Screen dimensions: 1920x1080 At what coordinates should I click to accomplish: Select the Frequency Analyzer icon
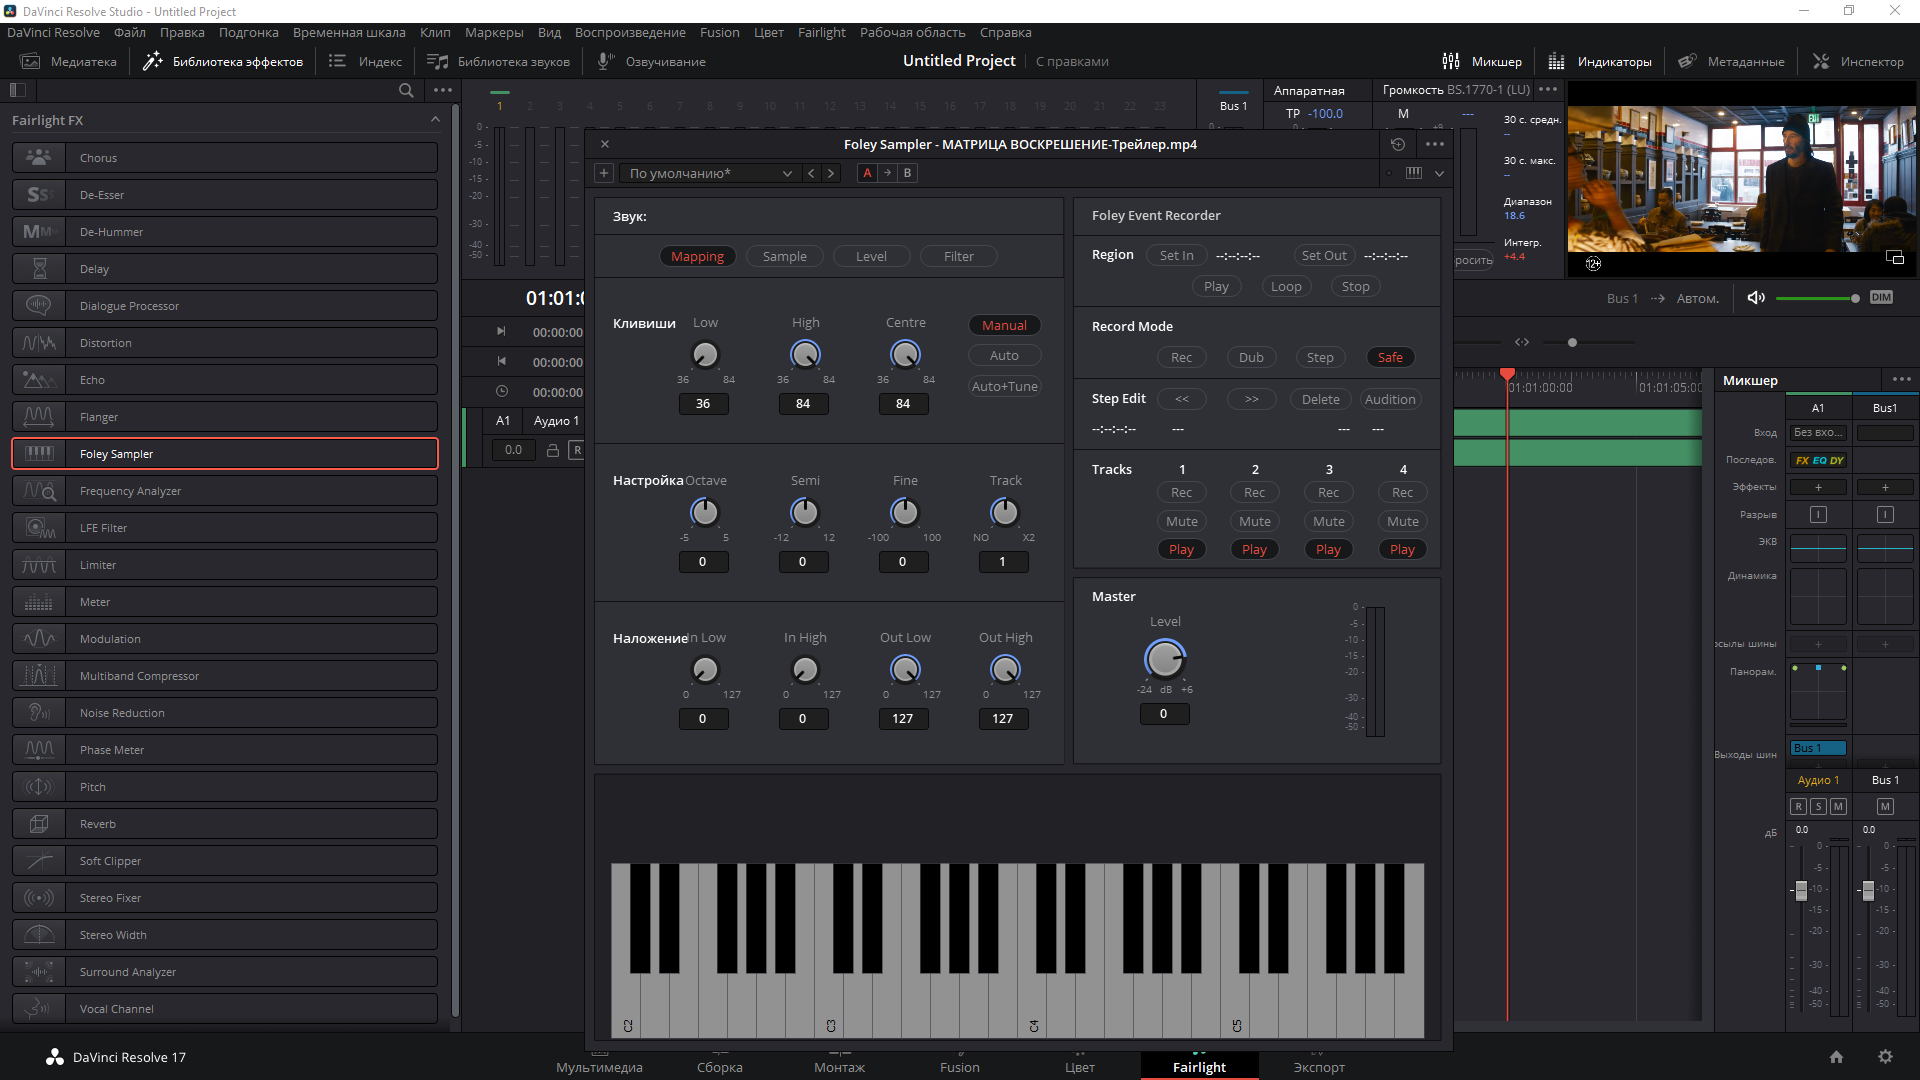coord(39,491)
